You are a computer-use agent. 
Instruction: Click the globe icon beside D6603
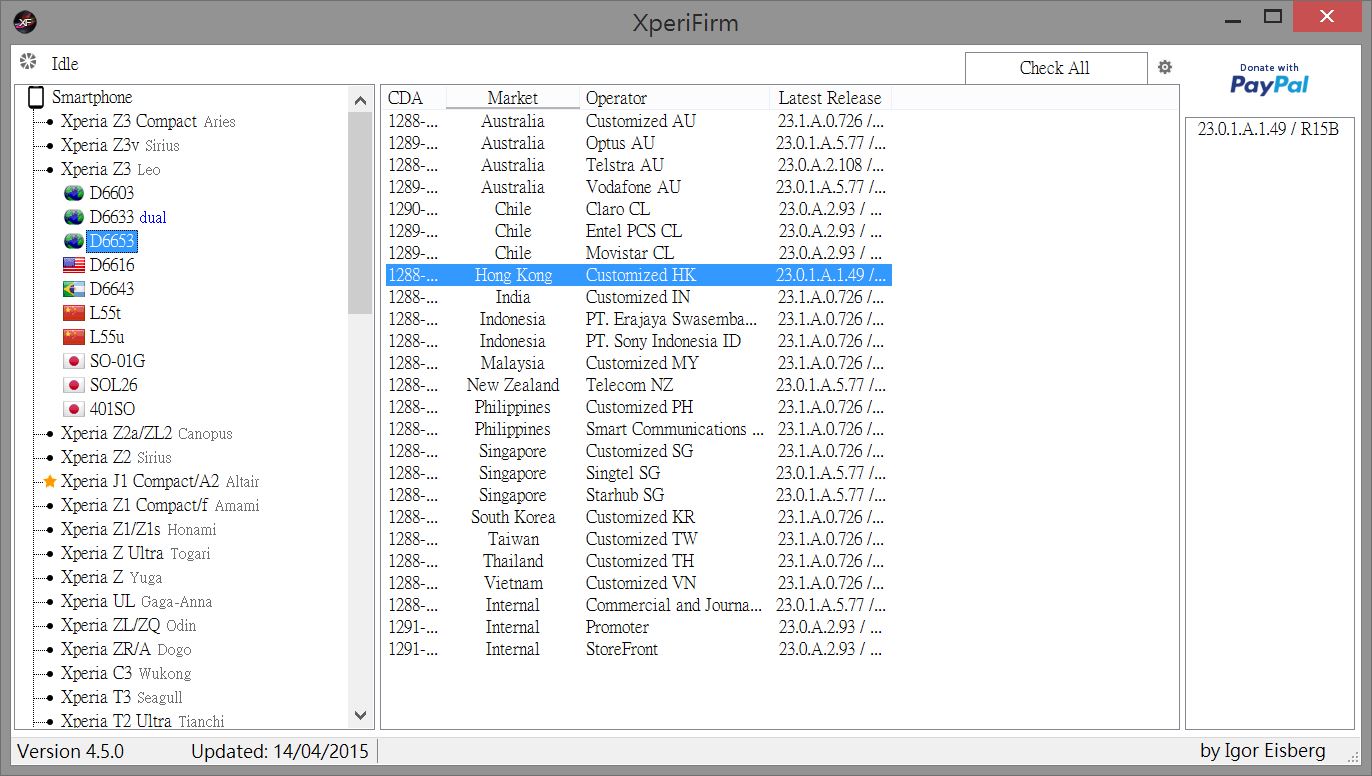(x=74, y=193)
